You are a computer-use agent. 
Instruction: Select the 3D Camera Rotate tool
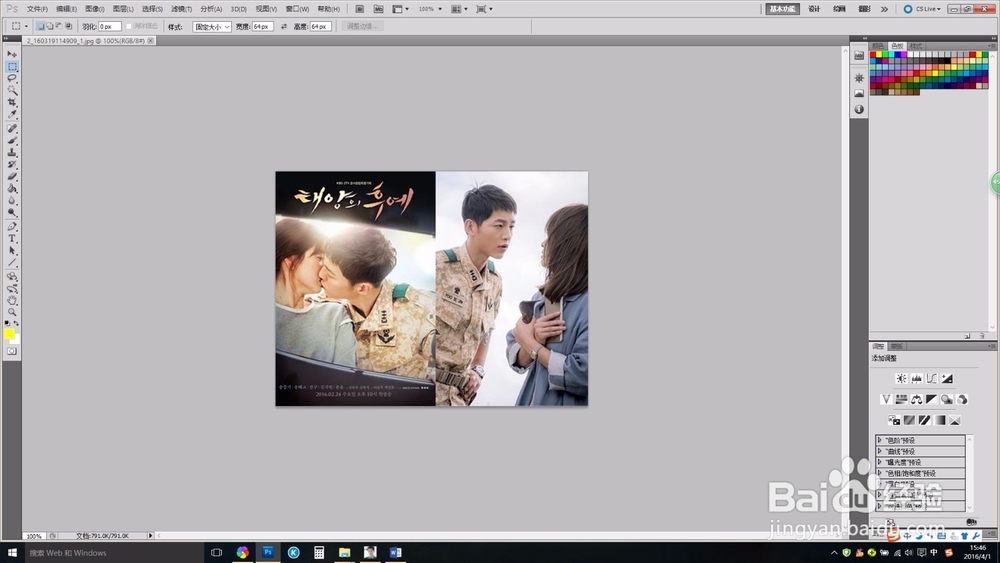pos(12,288)
